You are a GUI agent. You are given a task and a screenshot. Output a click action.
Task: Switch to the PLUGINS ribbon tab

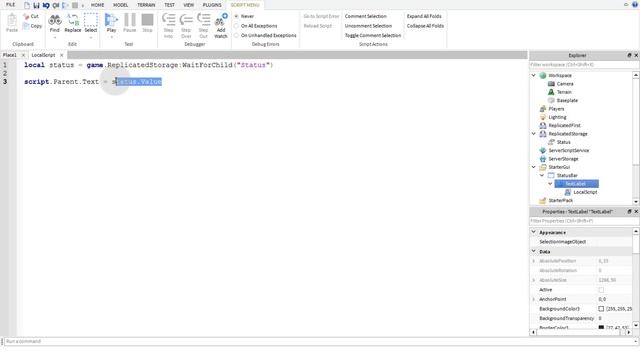[x=212, y=5]
